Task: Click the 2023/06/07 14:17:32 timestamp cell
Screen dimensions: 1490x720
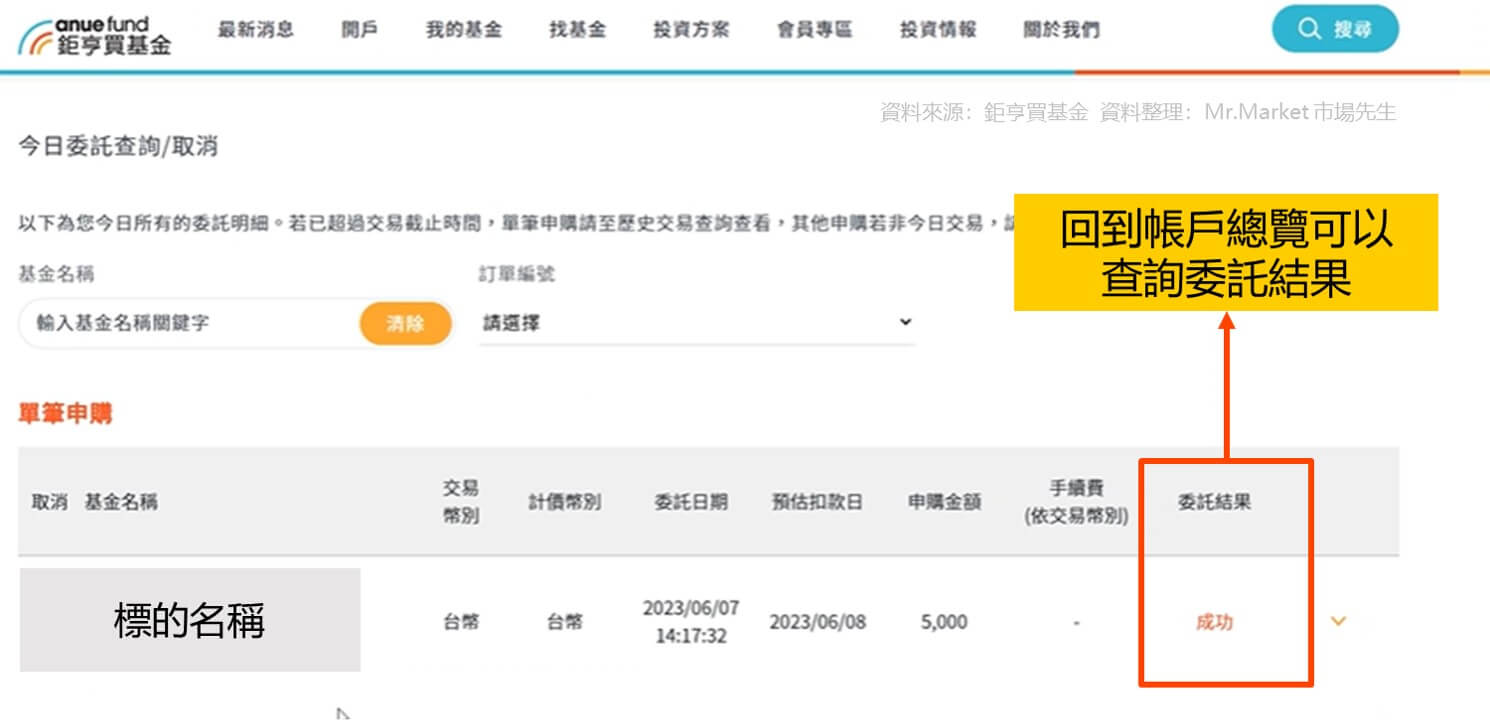Action: (691, 622)
